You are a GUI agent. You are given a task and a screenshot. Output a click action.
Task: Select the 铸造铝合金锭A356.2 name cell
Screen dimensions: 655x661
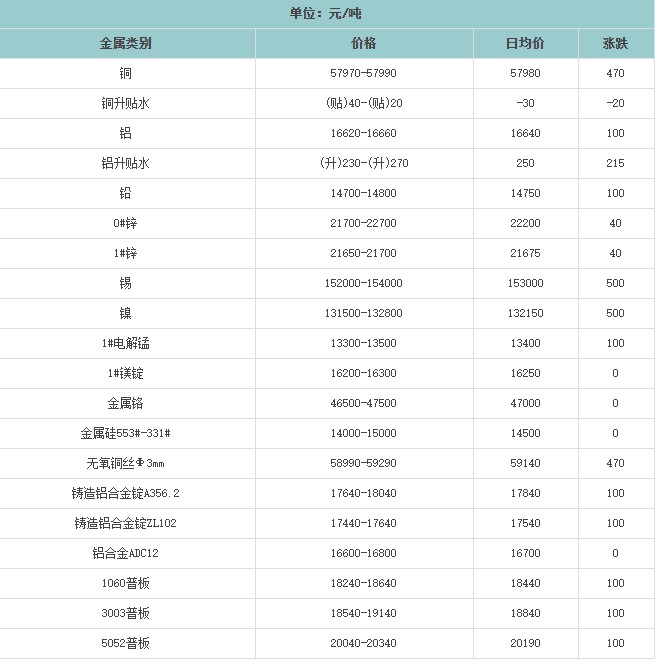[x=126, y=494]
